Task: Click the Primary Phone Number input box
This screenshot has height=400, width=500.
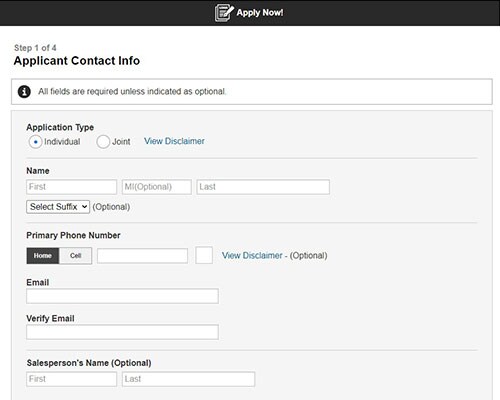Action: point(142,256)
